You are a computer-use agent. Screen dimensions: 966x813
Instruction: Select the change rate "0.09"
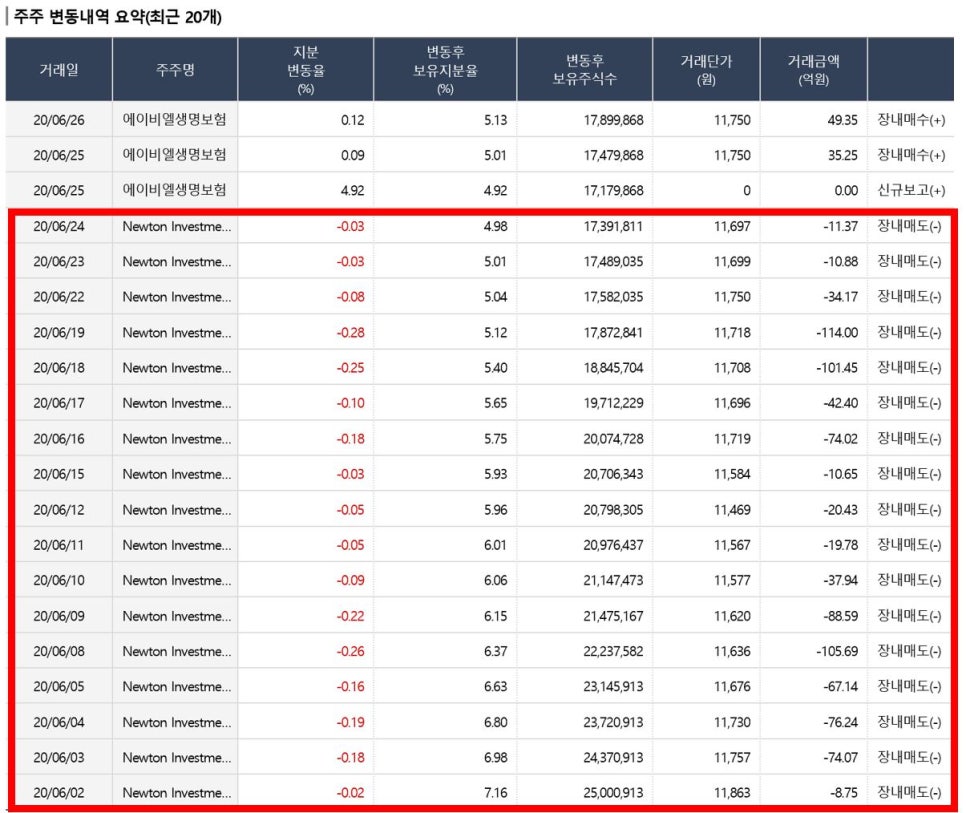point(352,155)
